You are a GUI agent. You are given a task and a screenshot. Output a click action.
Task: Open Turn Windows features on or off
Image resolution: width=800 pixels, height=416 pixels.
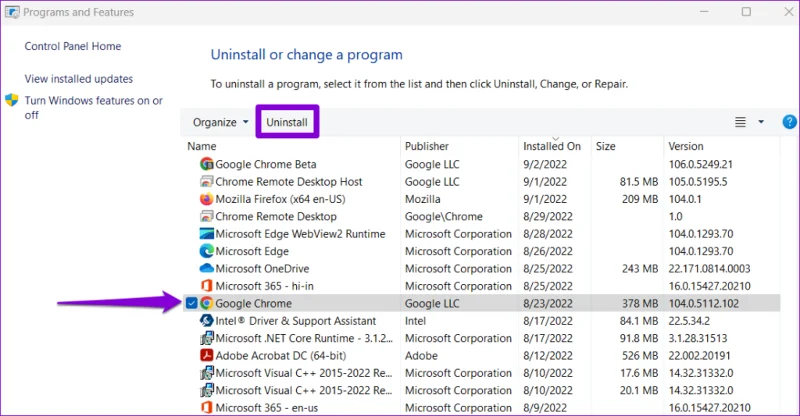(x=94, y=108)
